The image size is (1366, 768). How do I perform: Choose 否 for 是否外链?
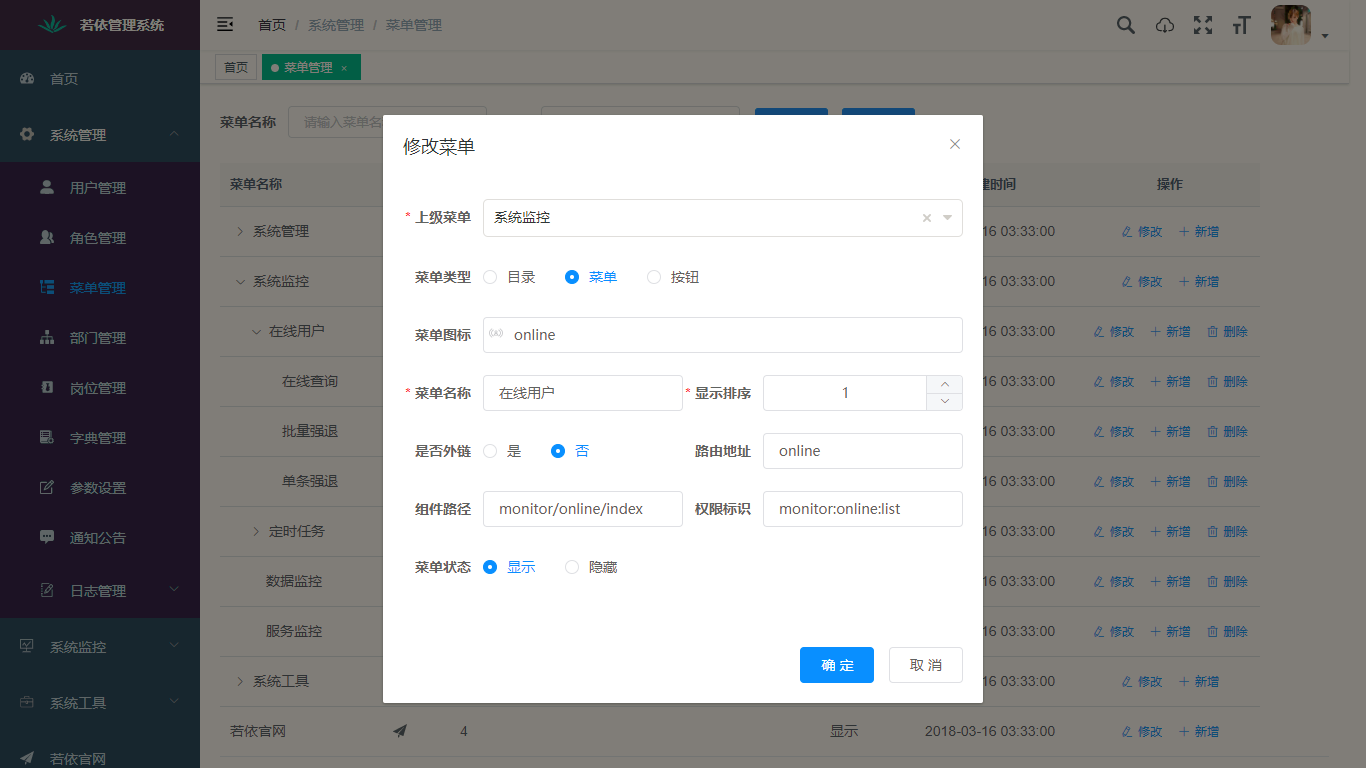click(x=571, y=451)
